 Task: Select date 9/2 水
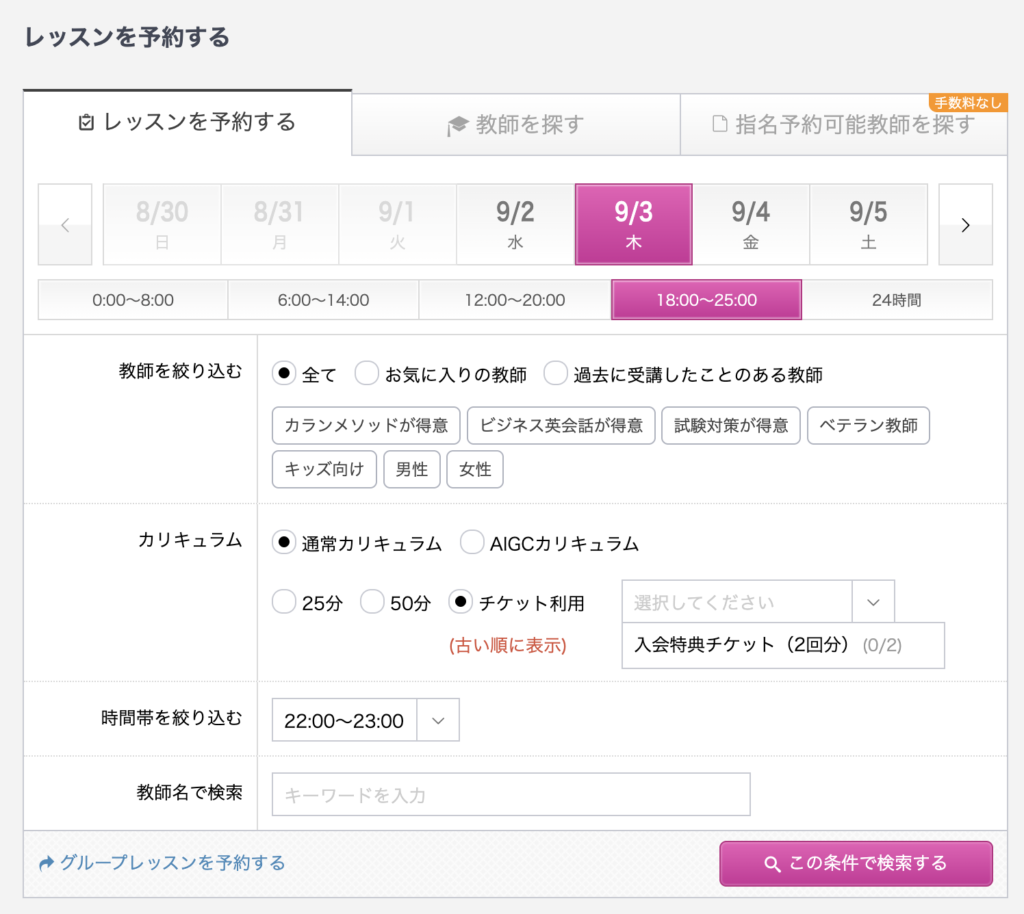tap(515, 225)
